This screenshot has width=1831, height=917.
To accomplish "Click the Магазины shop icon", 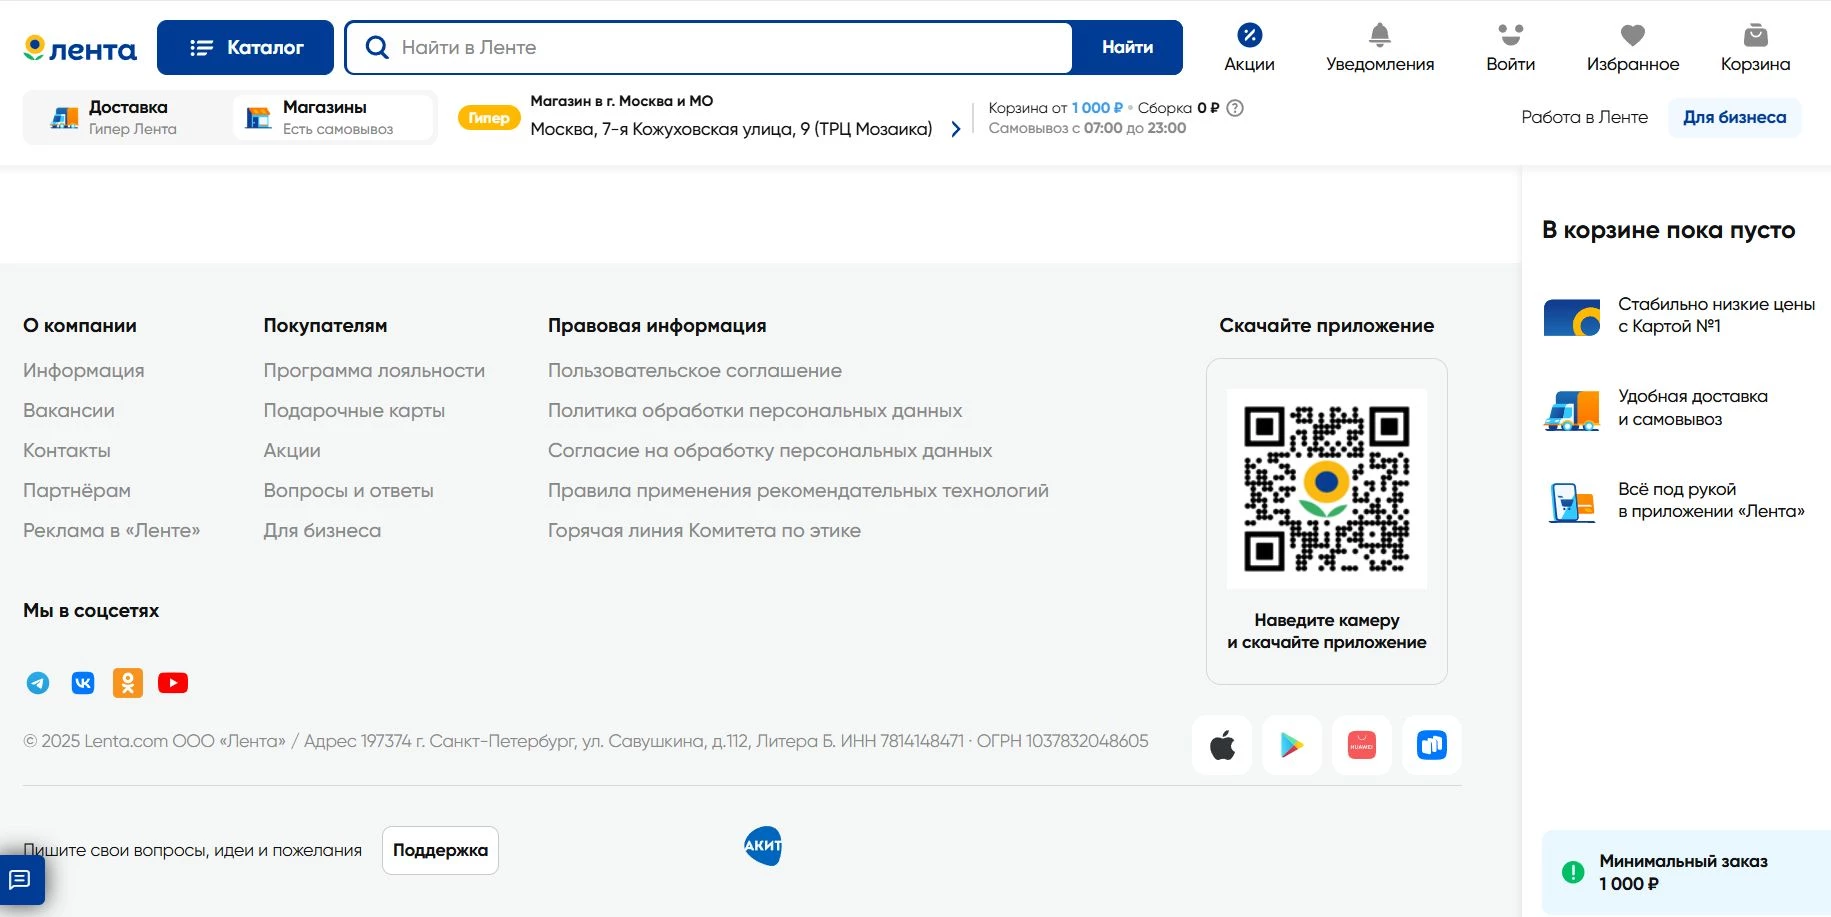I will tap(259, 118).
